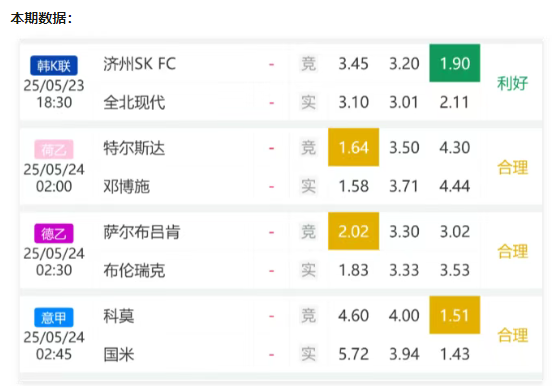Open team 国米
The height and width of the screenshot is (386, 557).
tap(119, 354)
